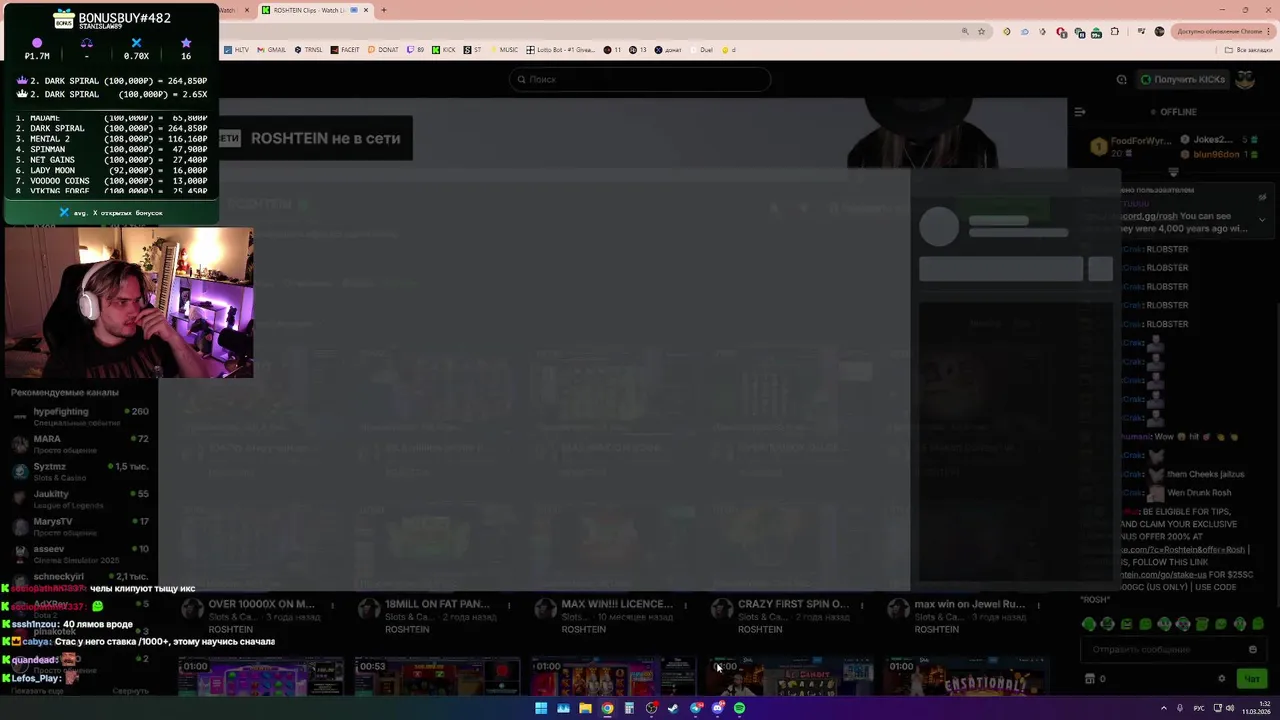1280x720 pixels.
Task: Open chat settings gear icon
Action: (1221, 679)
